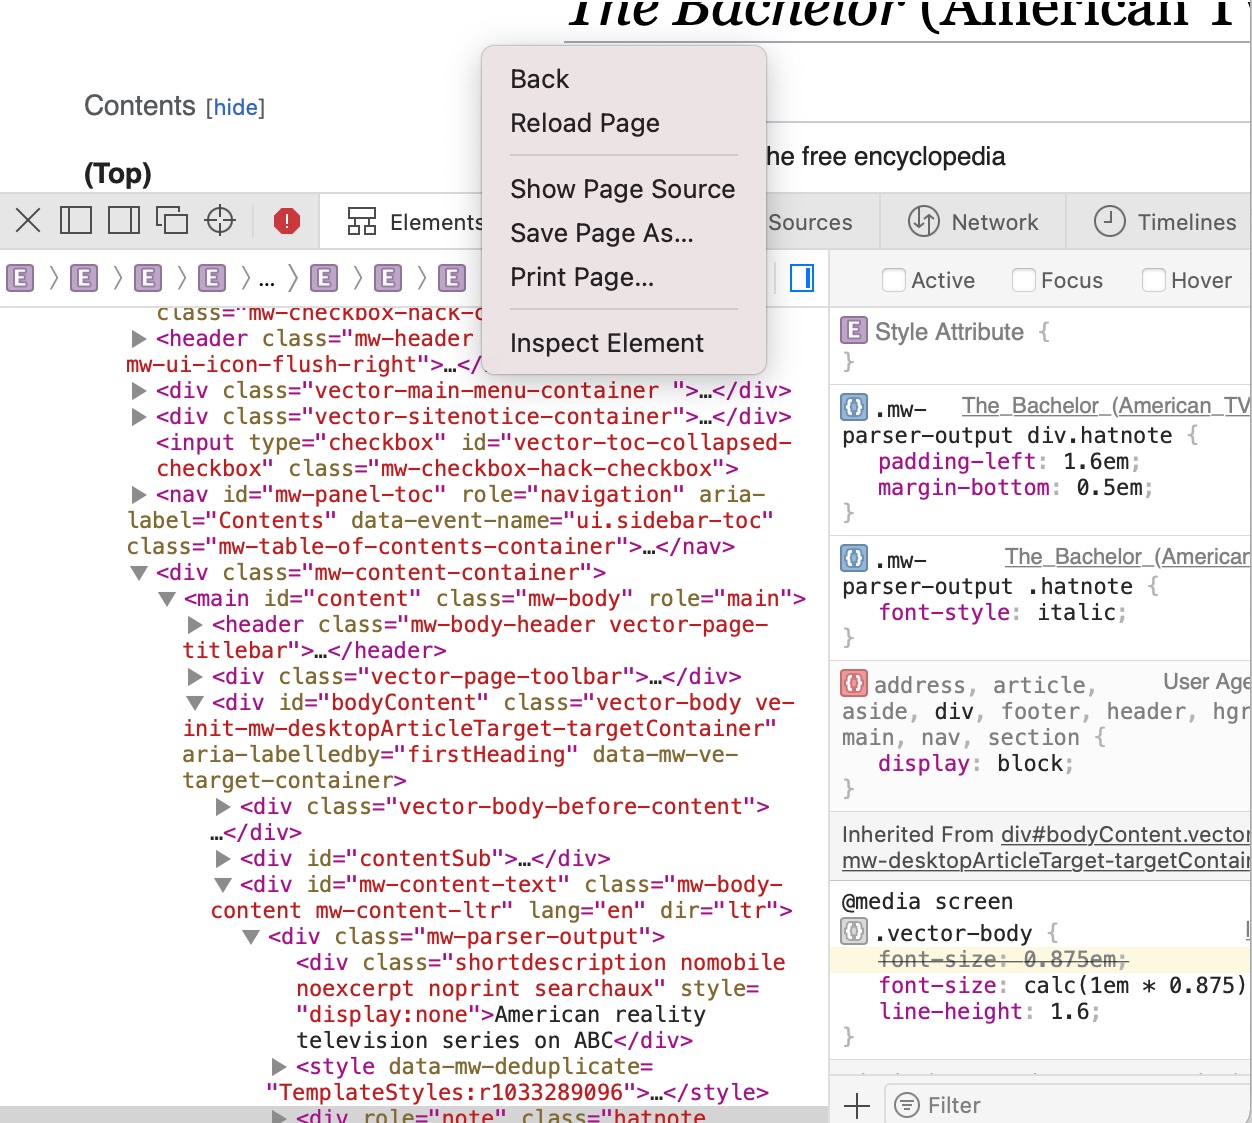Select the shortdescription nomobile div line
Screen dimensions: 1252x1123
pos(541,1001)
